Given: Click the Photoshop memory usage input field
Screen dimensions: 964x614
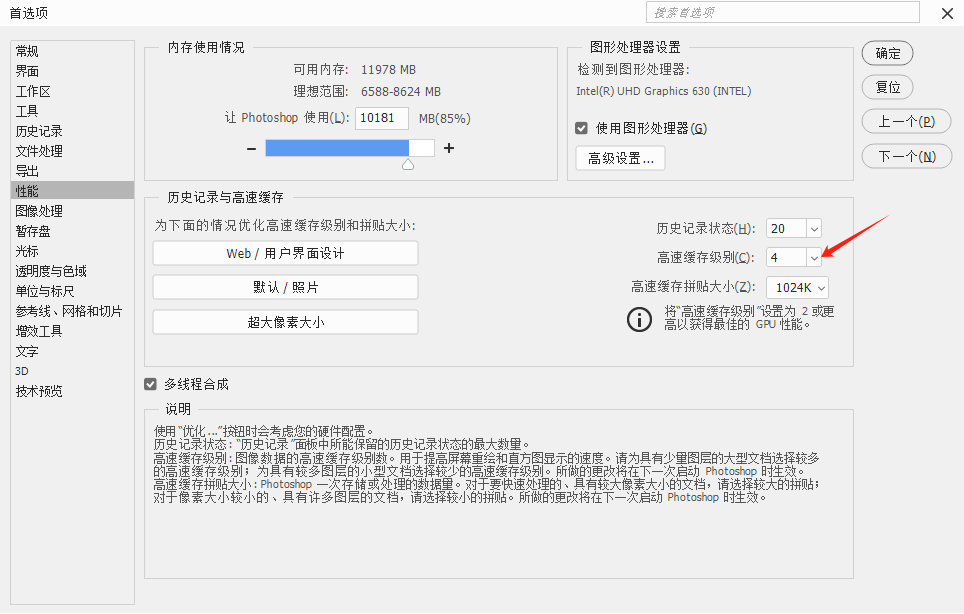Looking at the screenshot, I should [381, 118].
